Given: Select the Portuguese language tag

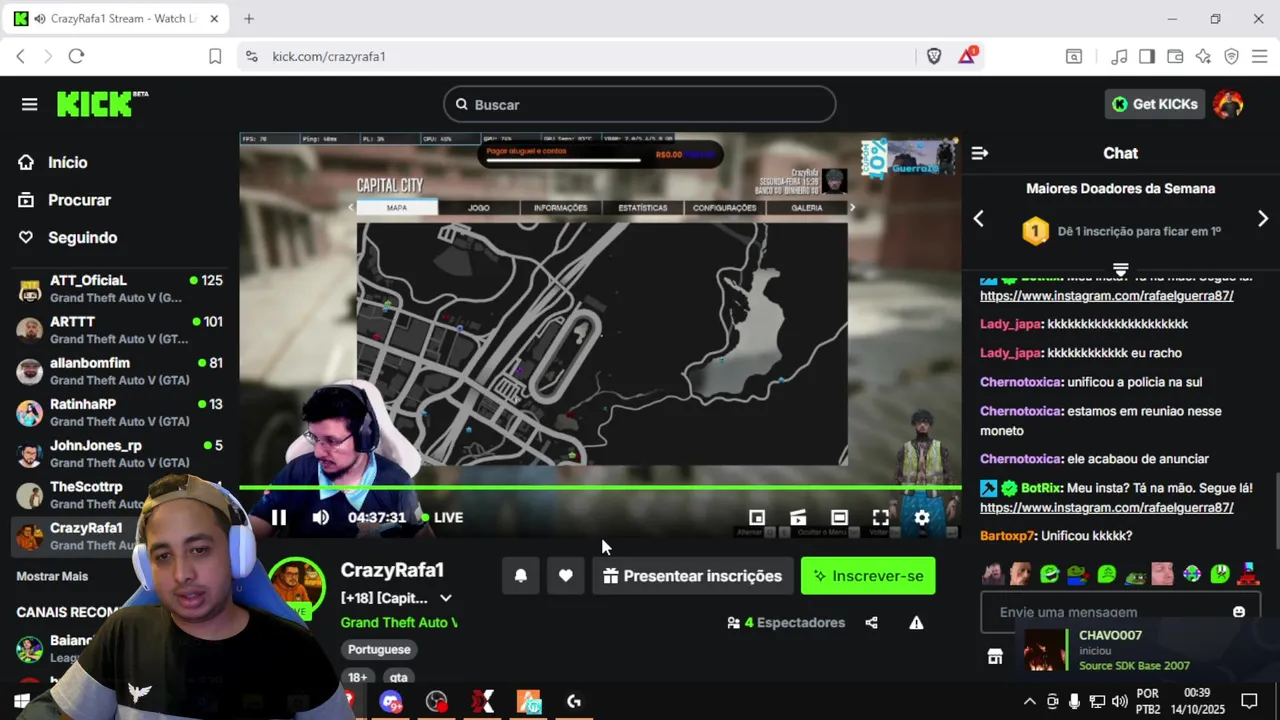Looking at the screenshot, I should (379, 649).
